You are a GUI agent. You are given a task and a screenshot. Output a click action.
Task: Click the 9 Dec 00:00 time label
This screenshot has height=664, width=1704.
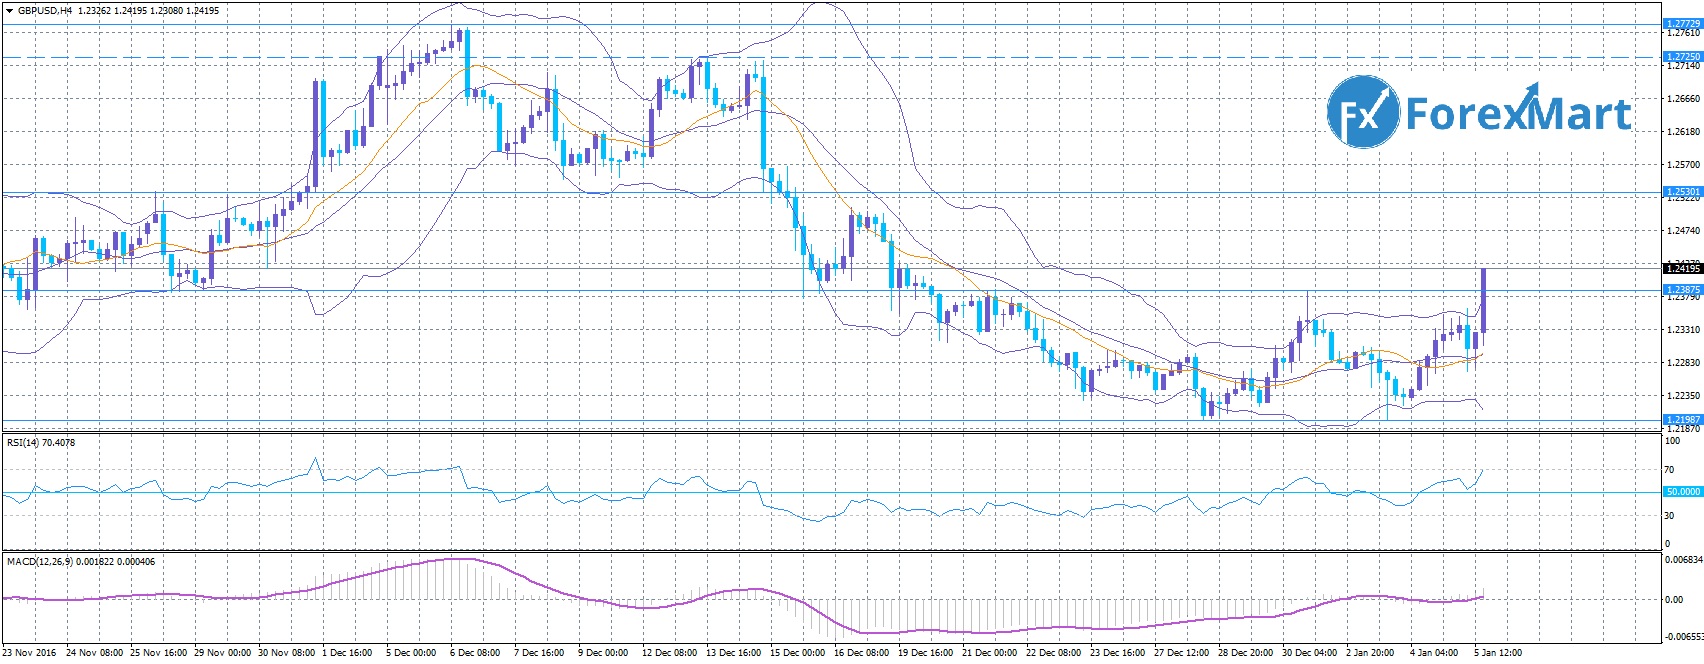[603, 653]
